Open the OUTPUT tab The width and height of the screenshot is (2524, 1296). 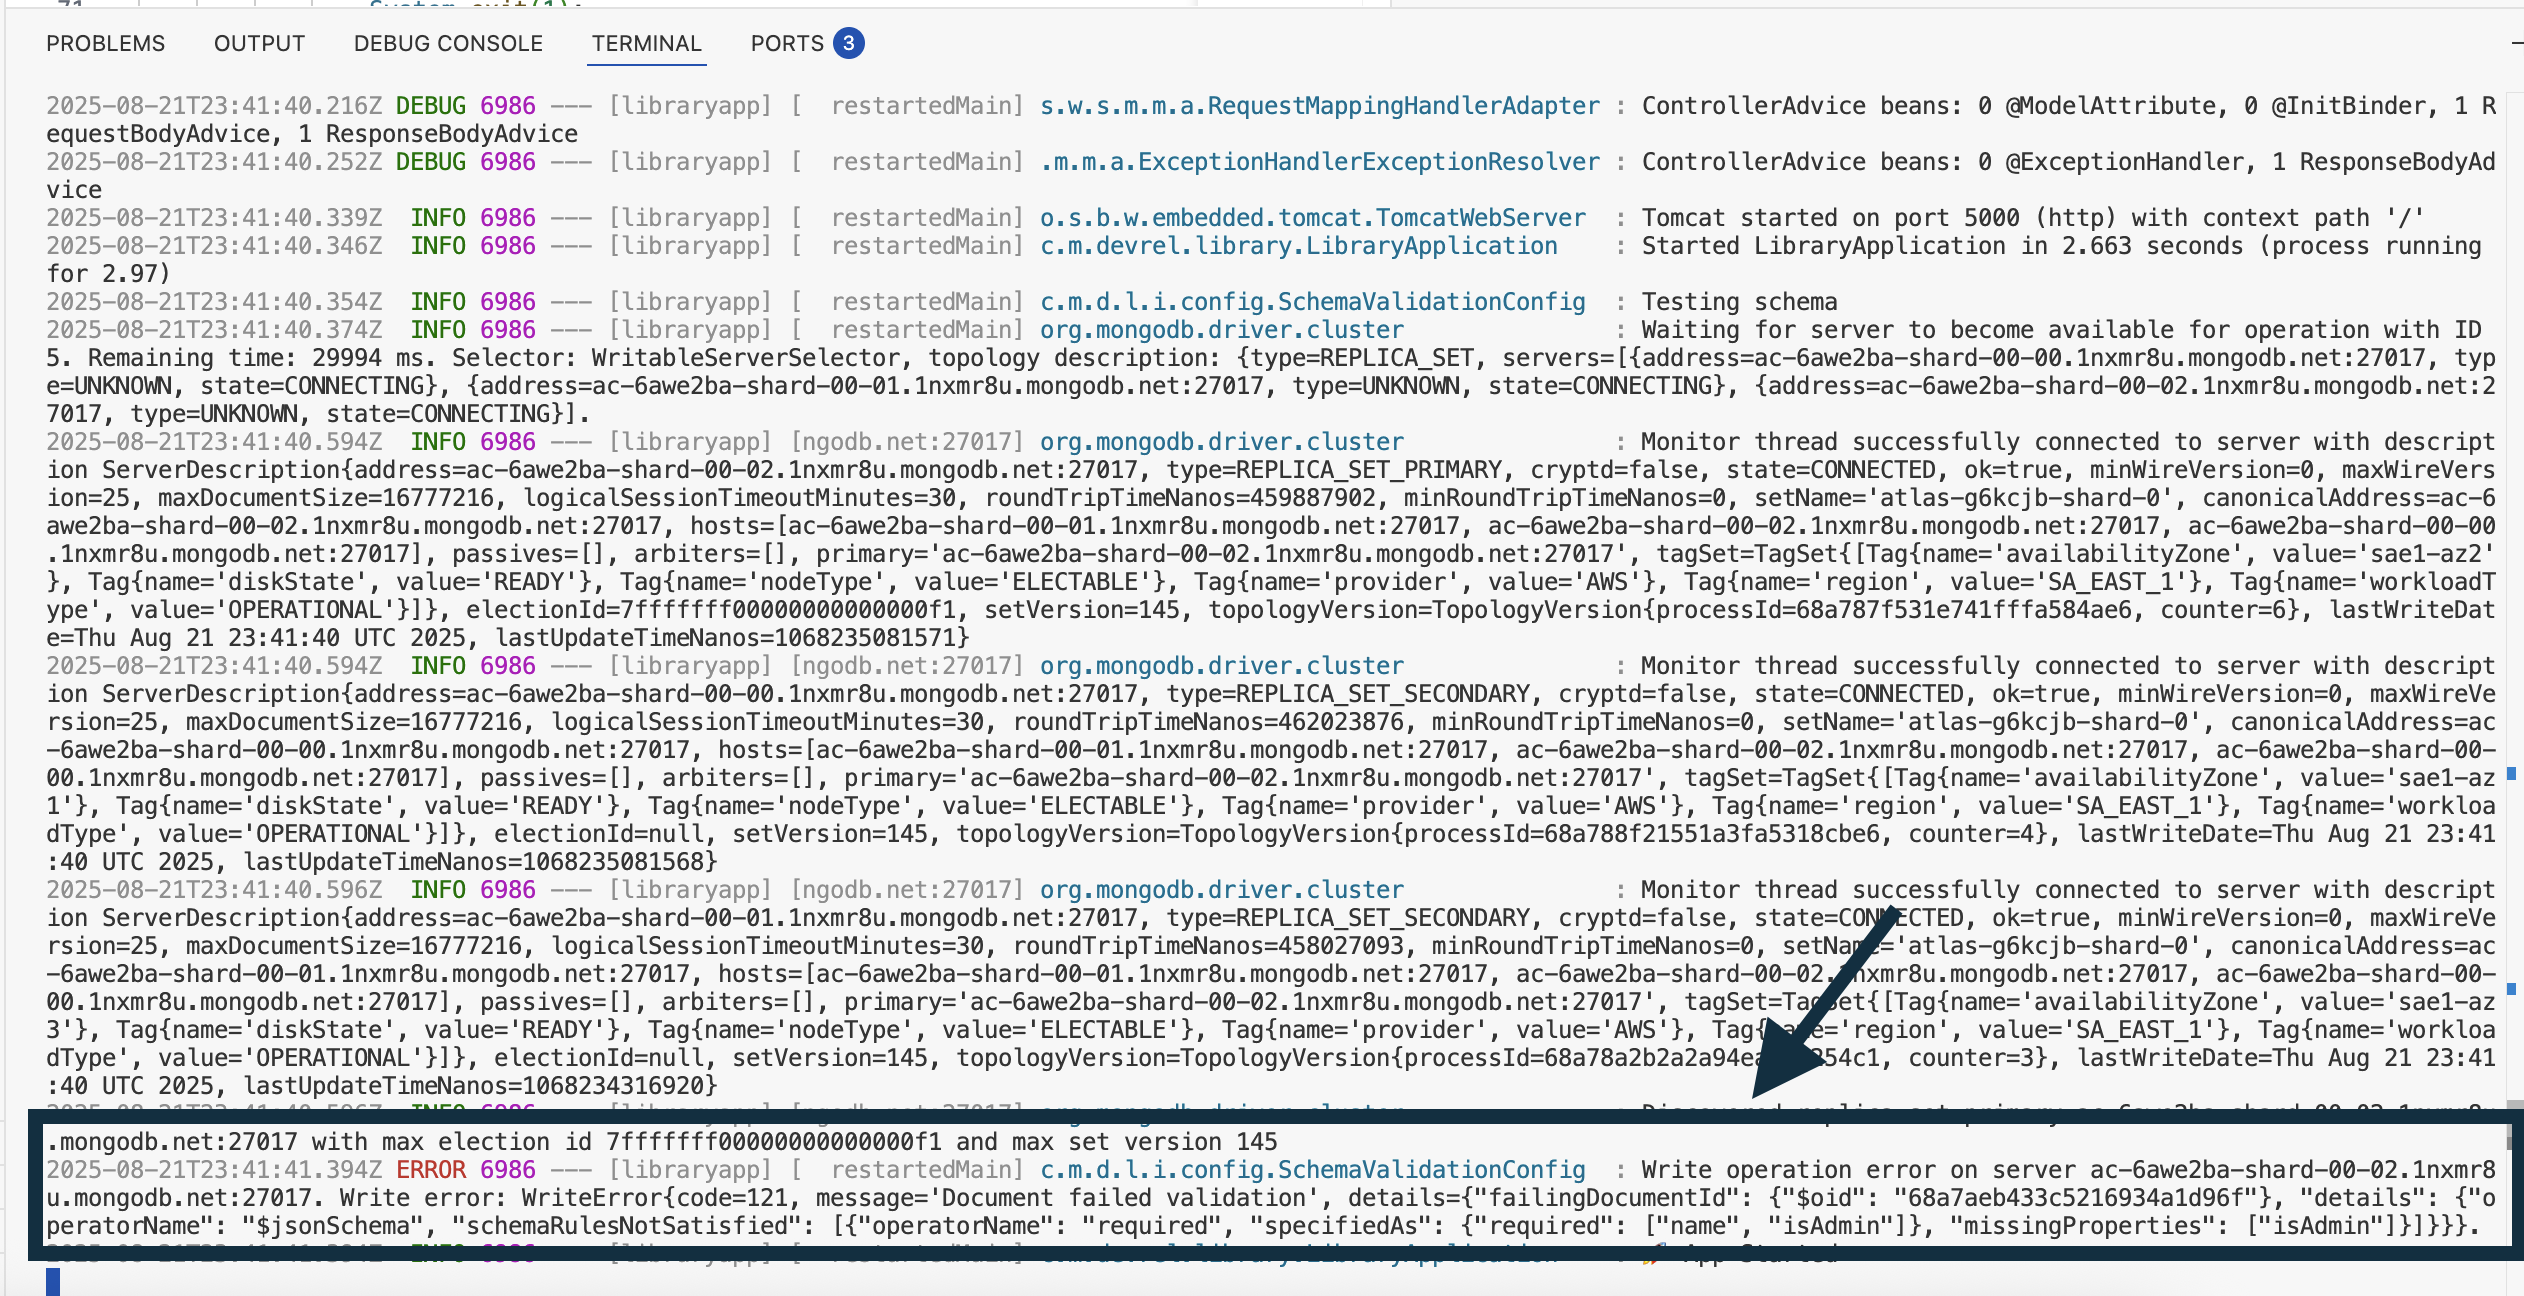(x=259, y=44)
